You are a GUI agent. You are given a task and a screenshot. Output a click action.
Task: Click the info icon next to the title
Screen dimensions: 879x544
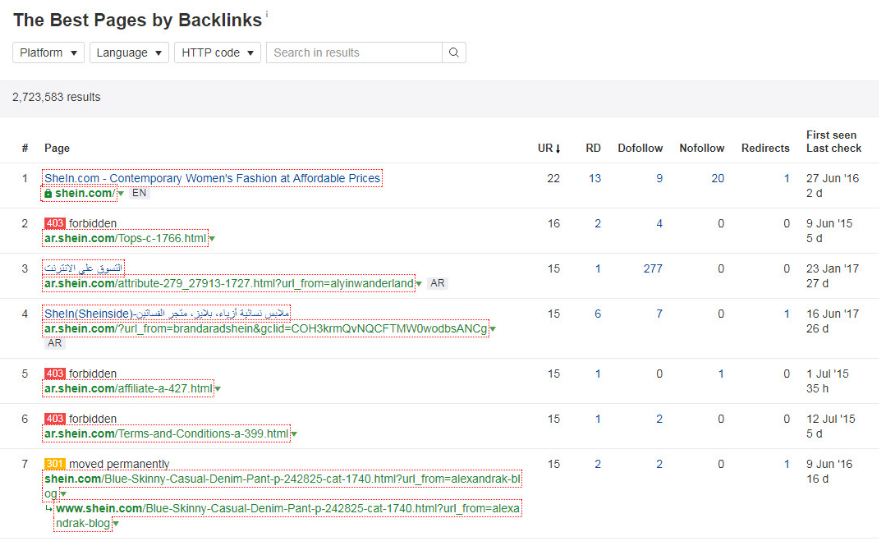(267, 13)
